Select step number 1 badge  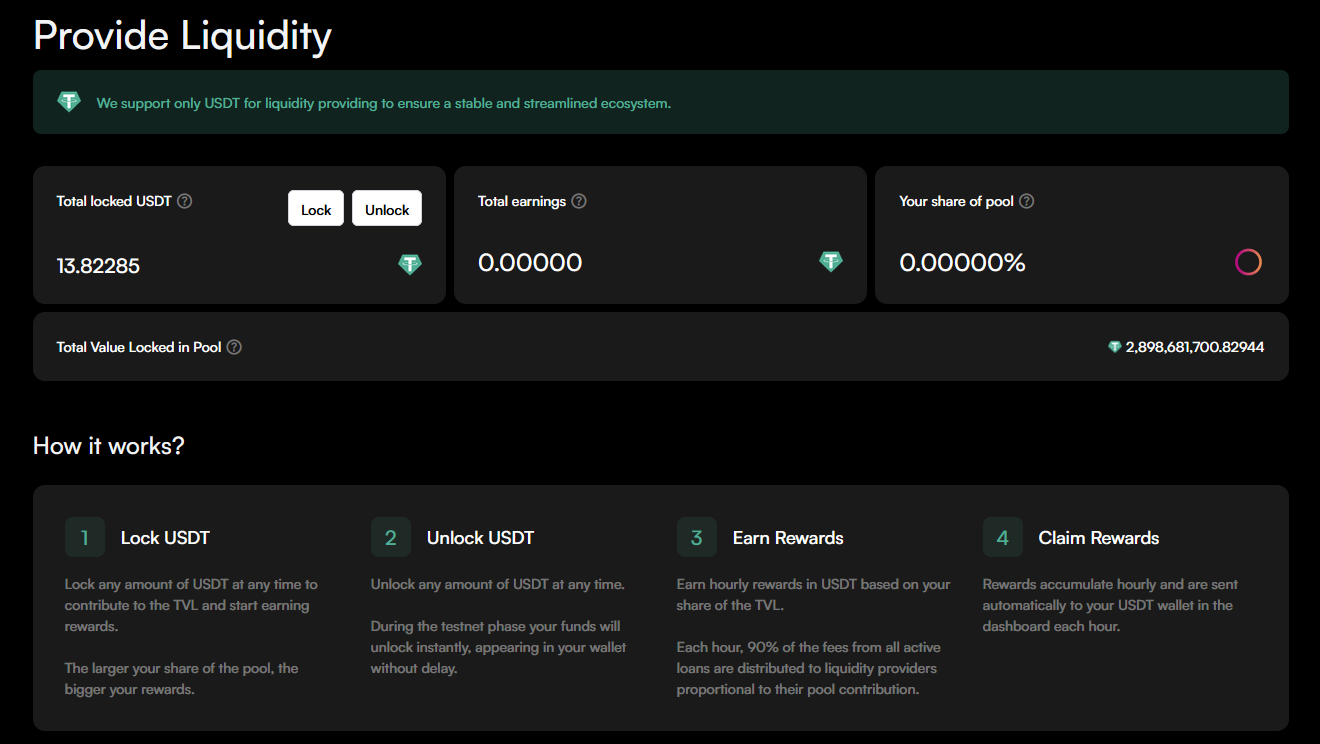85,537
